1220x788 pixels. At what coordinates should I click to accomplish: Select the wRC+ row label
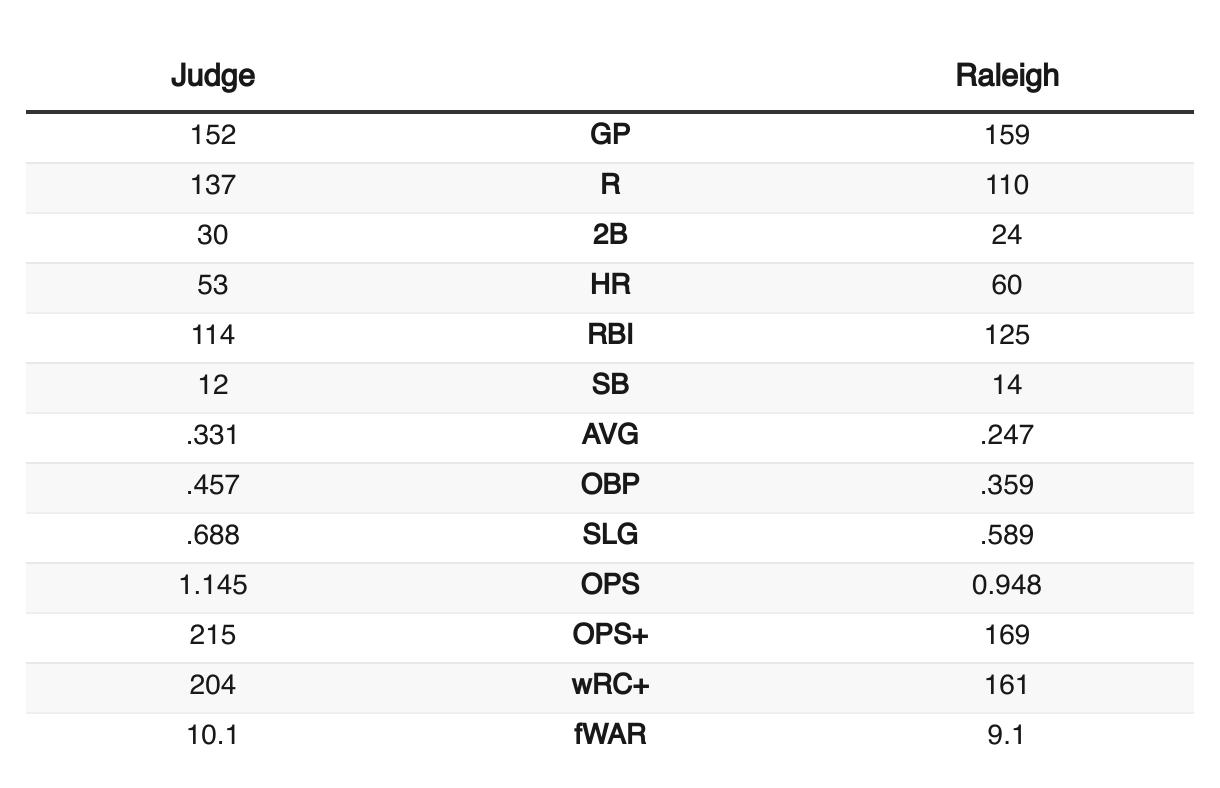coord(610,685)
